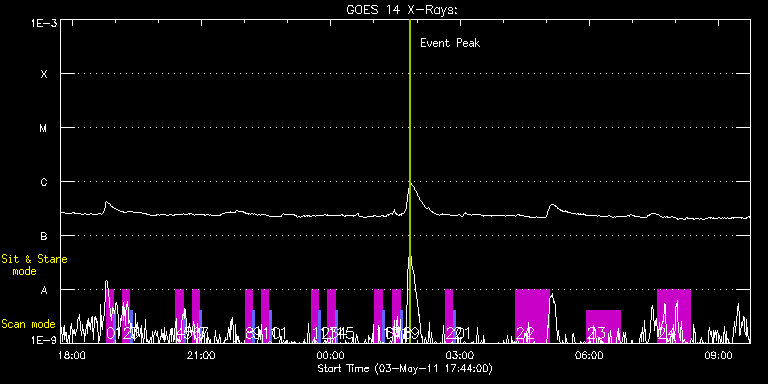Select the first magenta block labeled 0
768x384 pixels.
(111, 316)
